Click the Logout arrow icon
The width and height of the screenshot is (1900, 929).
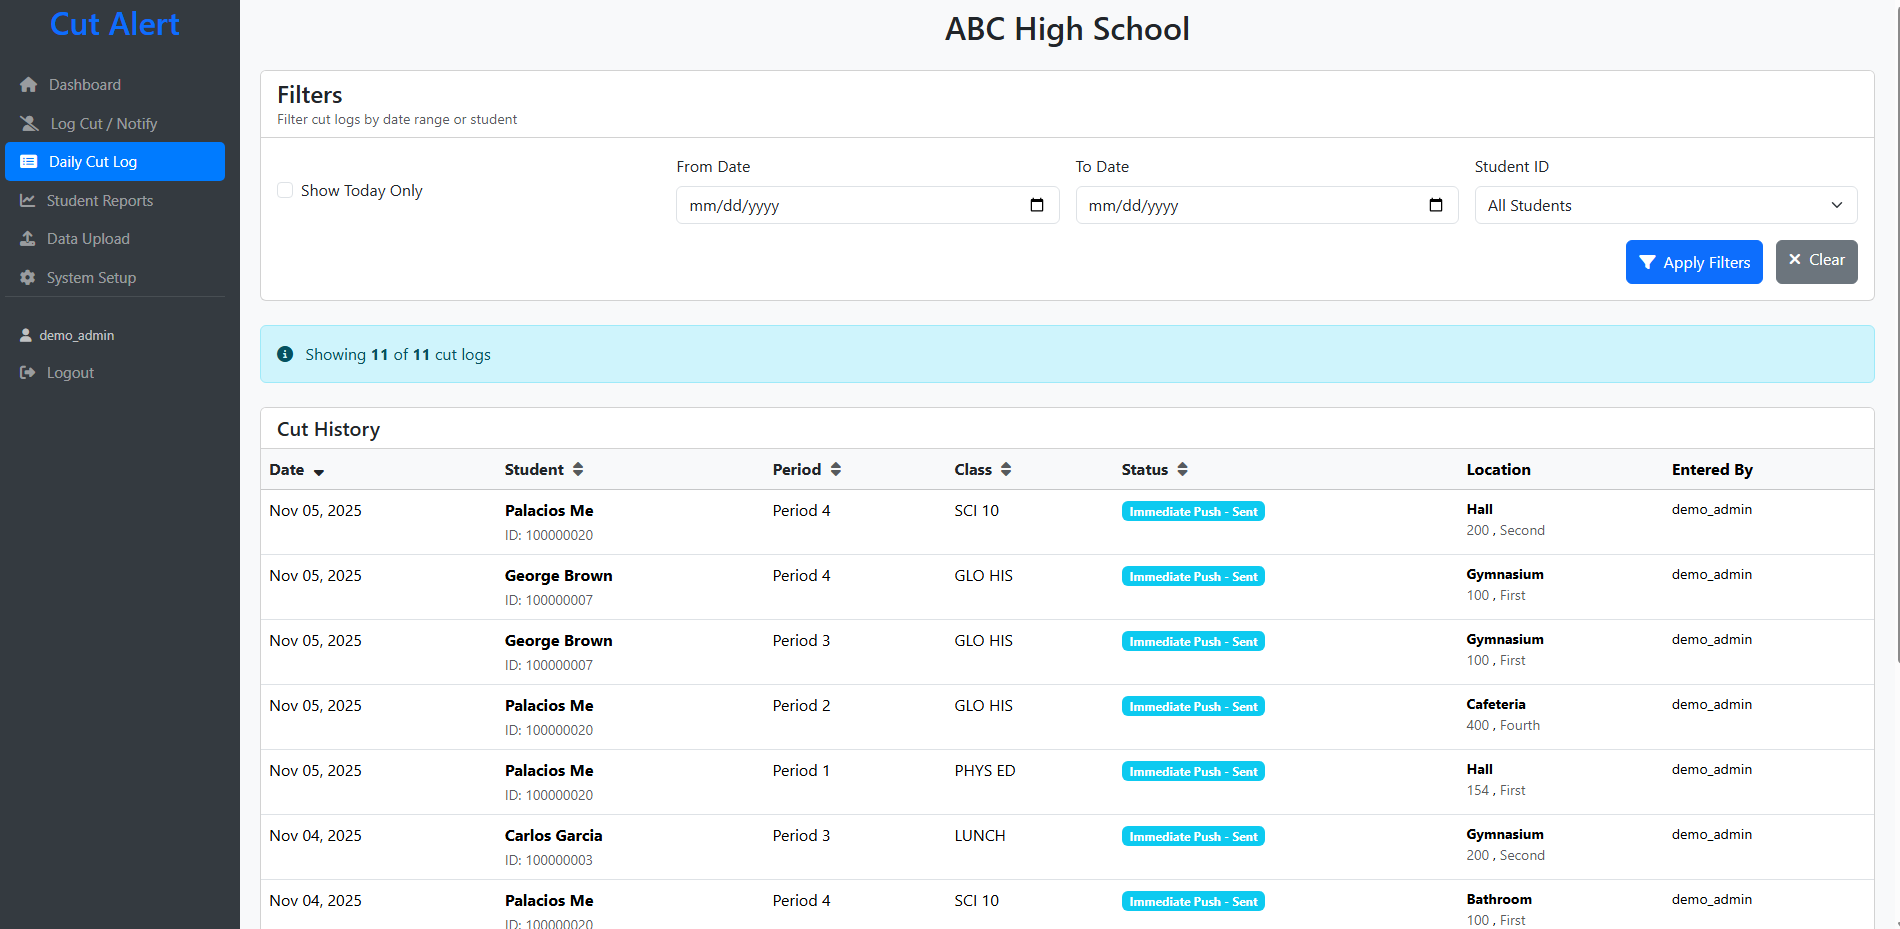28,373
